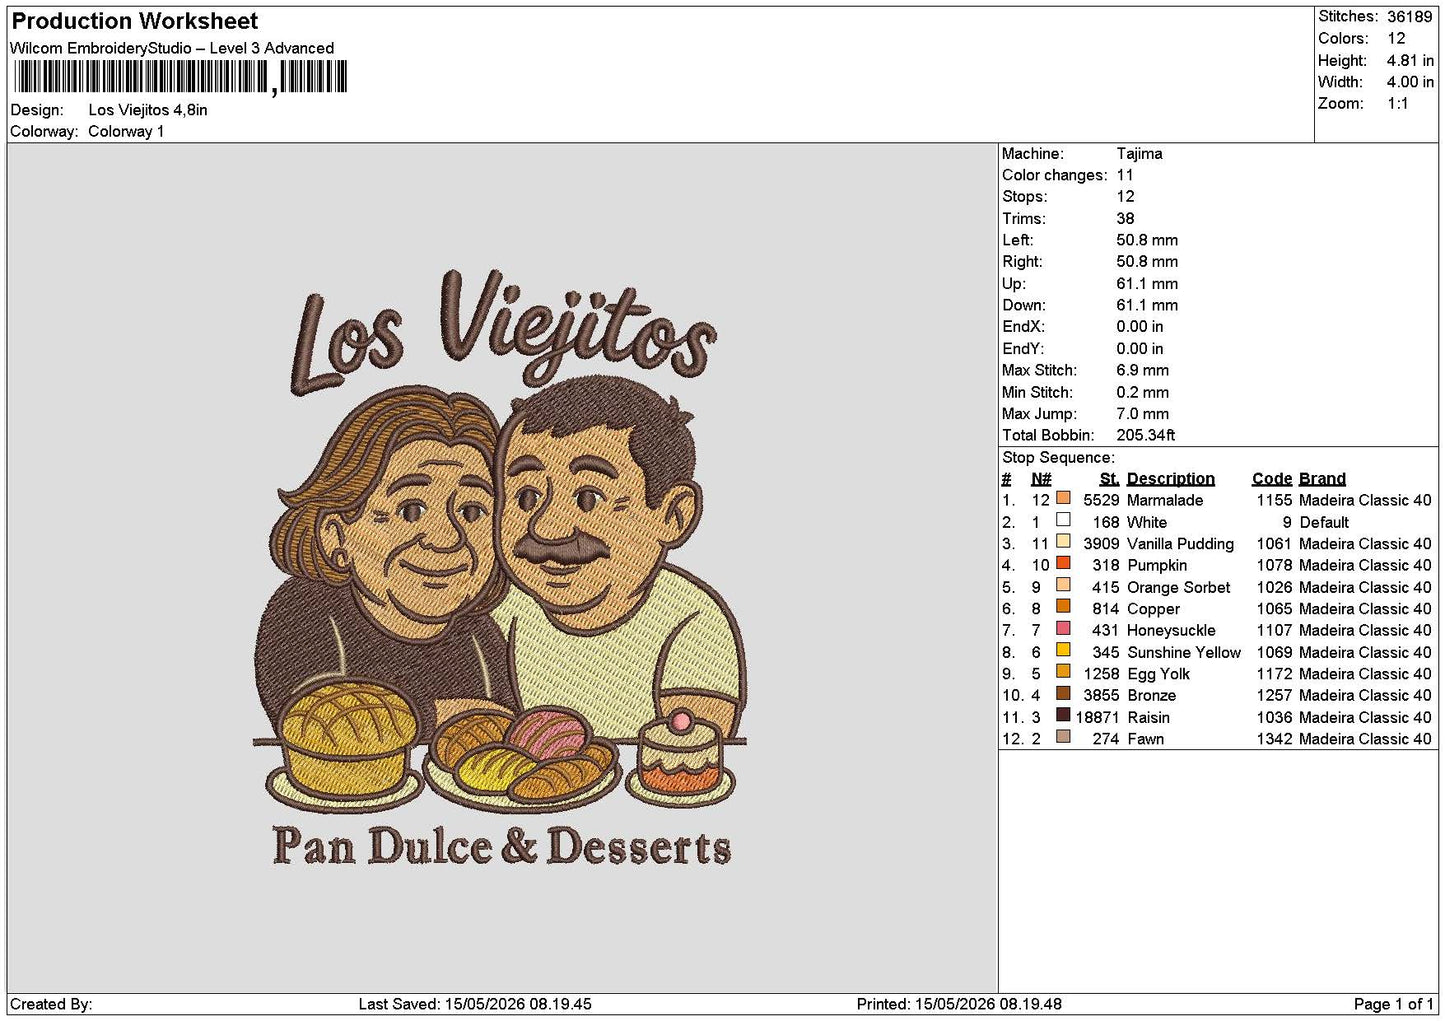Click the Max Jump value 7.0 mm

point(1142,414)
